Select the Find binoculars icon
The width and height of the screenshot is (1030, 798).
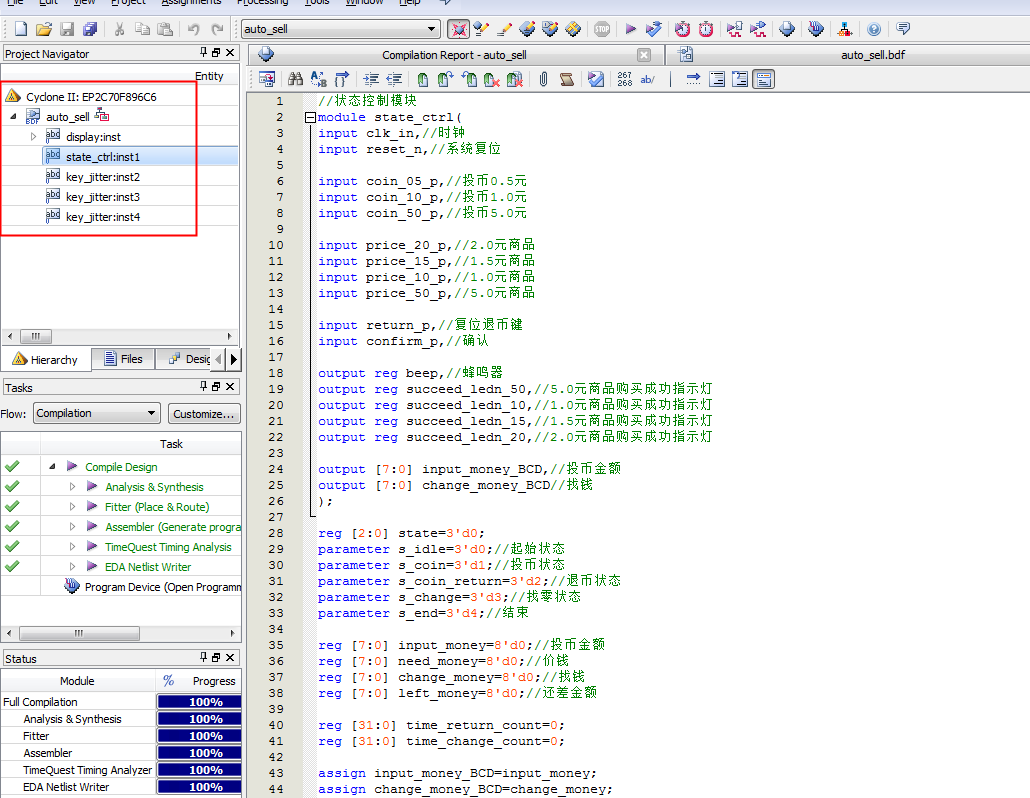coord(295,77)
